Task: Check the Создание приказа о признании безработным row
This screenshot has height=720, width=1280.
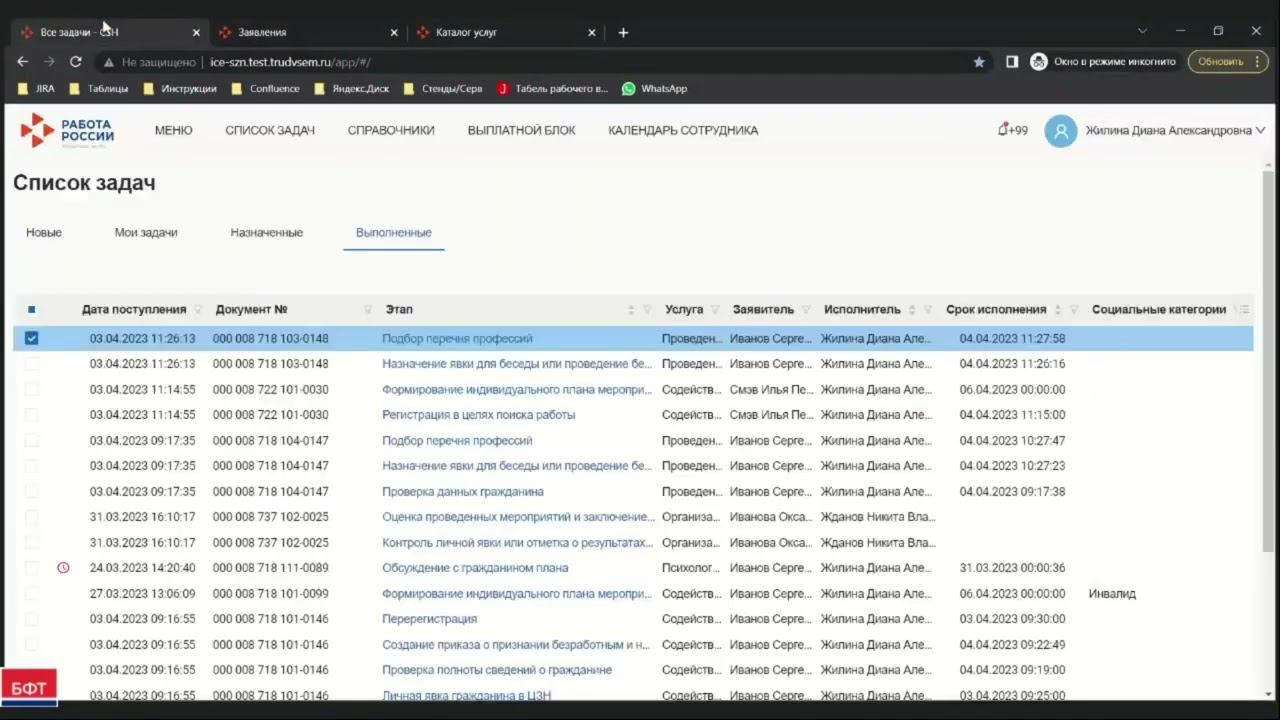Action: 31,645
